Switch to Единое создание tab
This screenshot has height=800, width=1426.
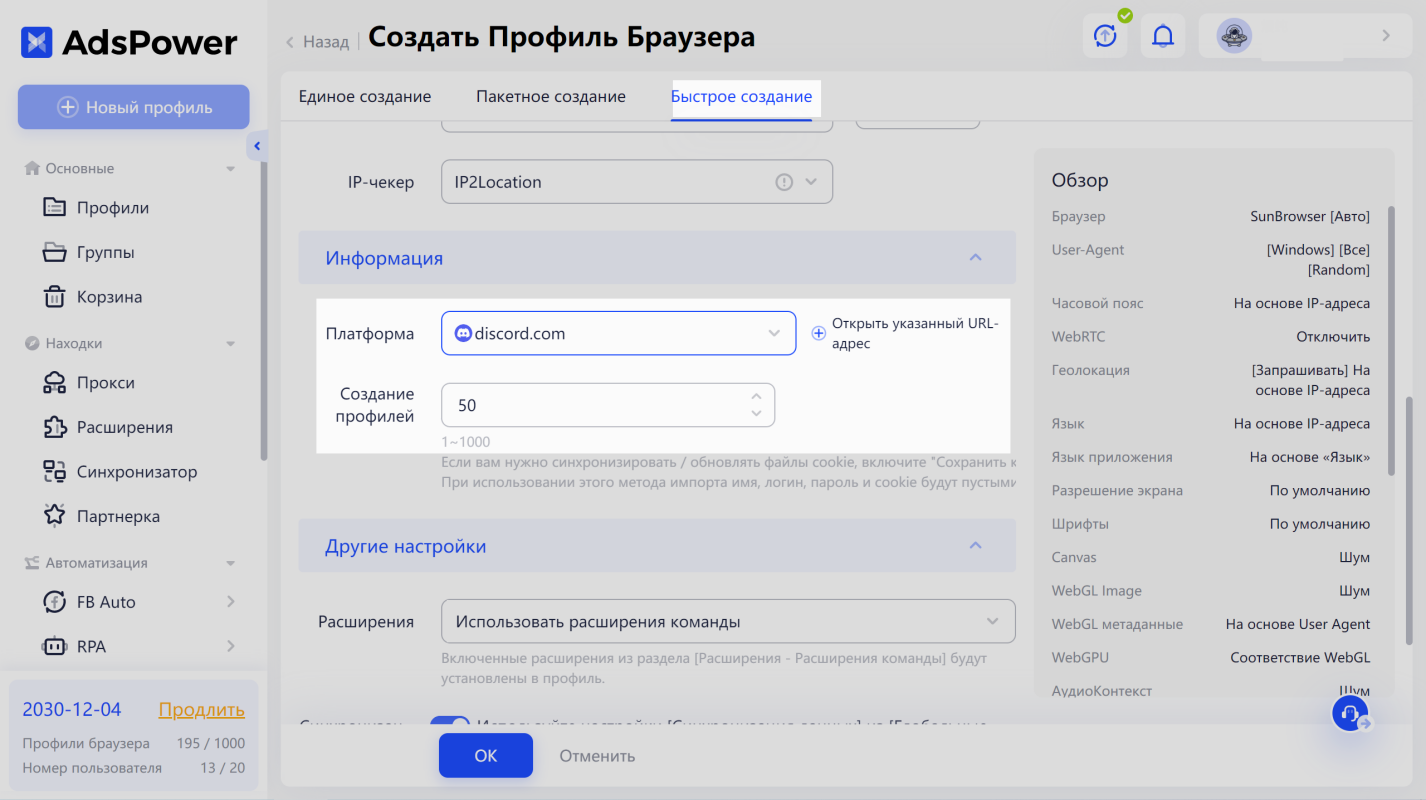[x=365, y=97]
